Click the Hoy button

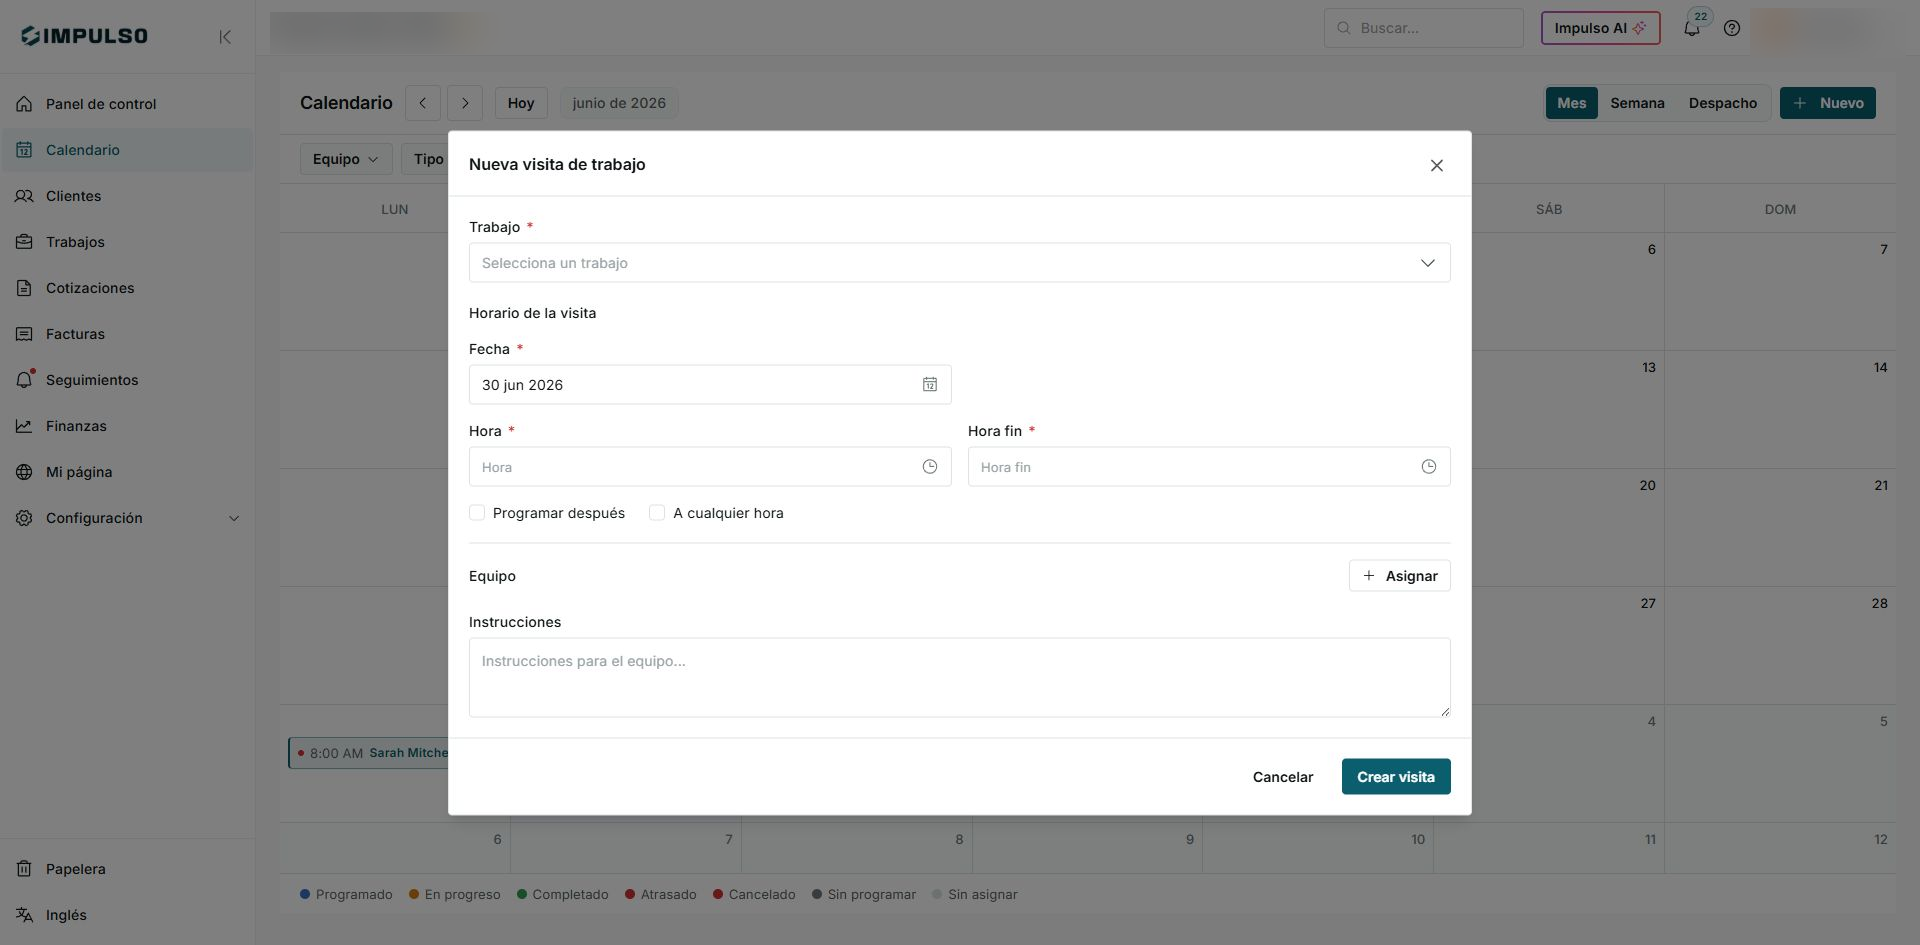pos(521,103)
